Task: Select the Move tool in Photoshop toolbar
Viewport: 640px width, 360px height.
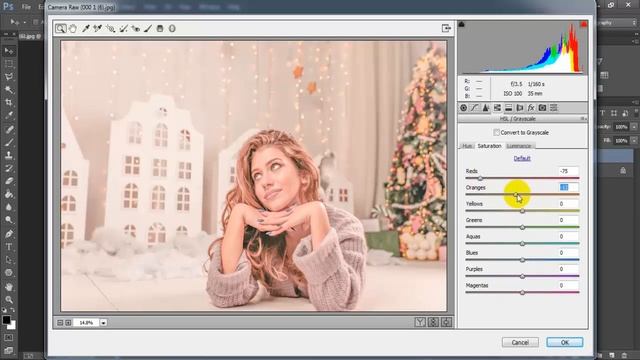Action: (9, 51)
